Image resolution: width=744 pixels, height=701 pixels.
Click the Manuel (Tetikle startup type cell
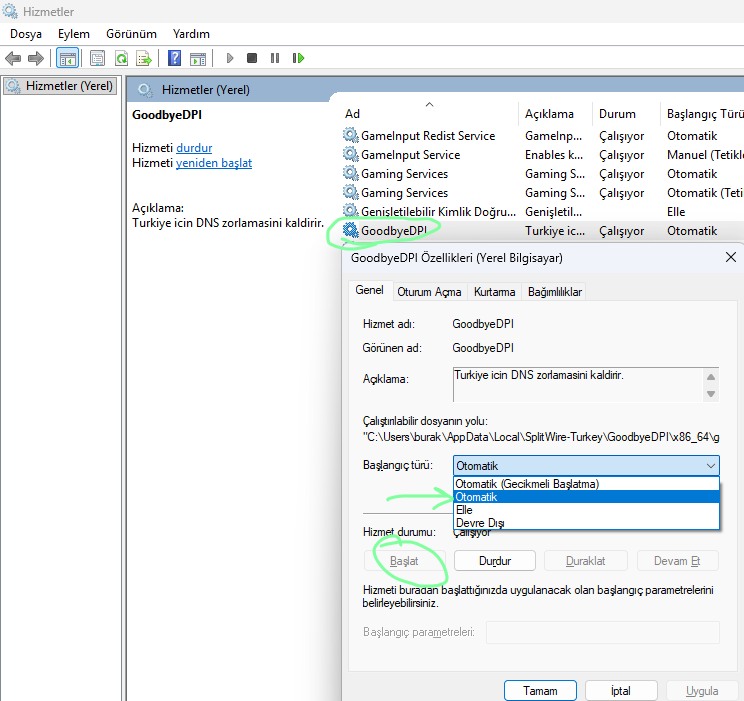(x=705, y=155)
